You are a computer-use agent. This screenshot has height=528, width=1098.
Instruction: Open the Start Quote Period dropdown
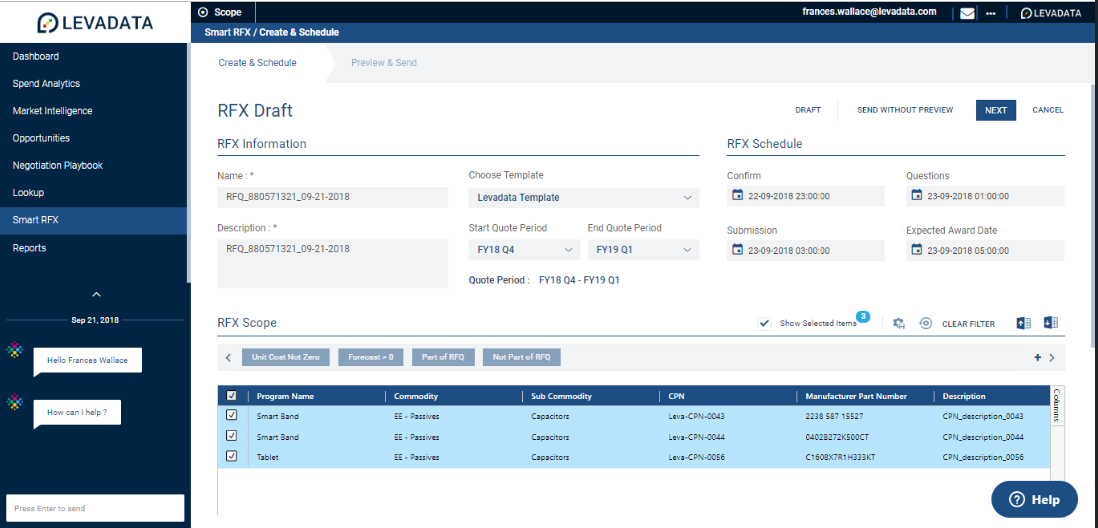(x=524, y=249)
